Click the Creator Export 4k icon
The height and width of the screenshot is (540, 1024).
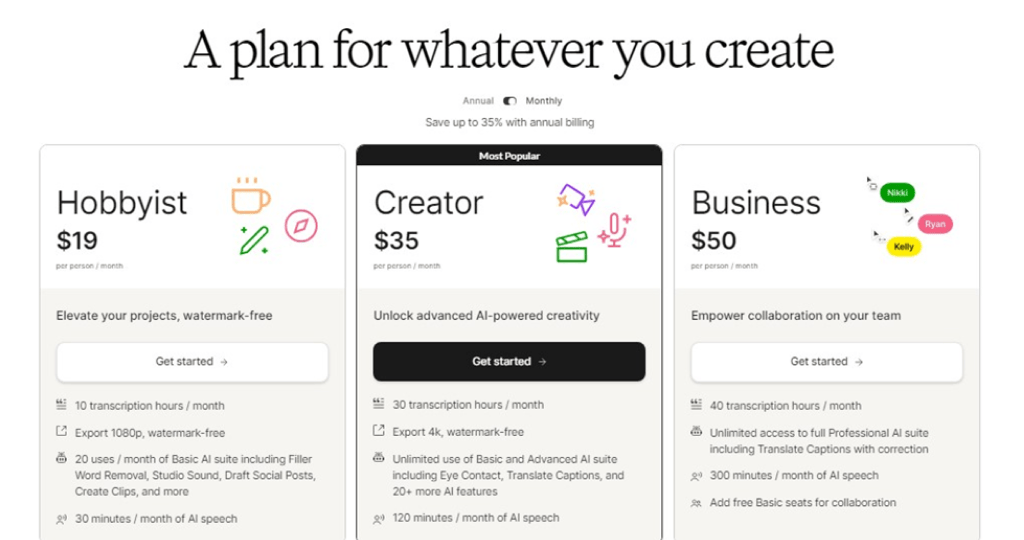click(x=379, y=432)
